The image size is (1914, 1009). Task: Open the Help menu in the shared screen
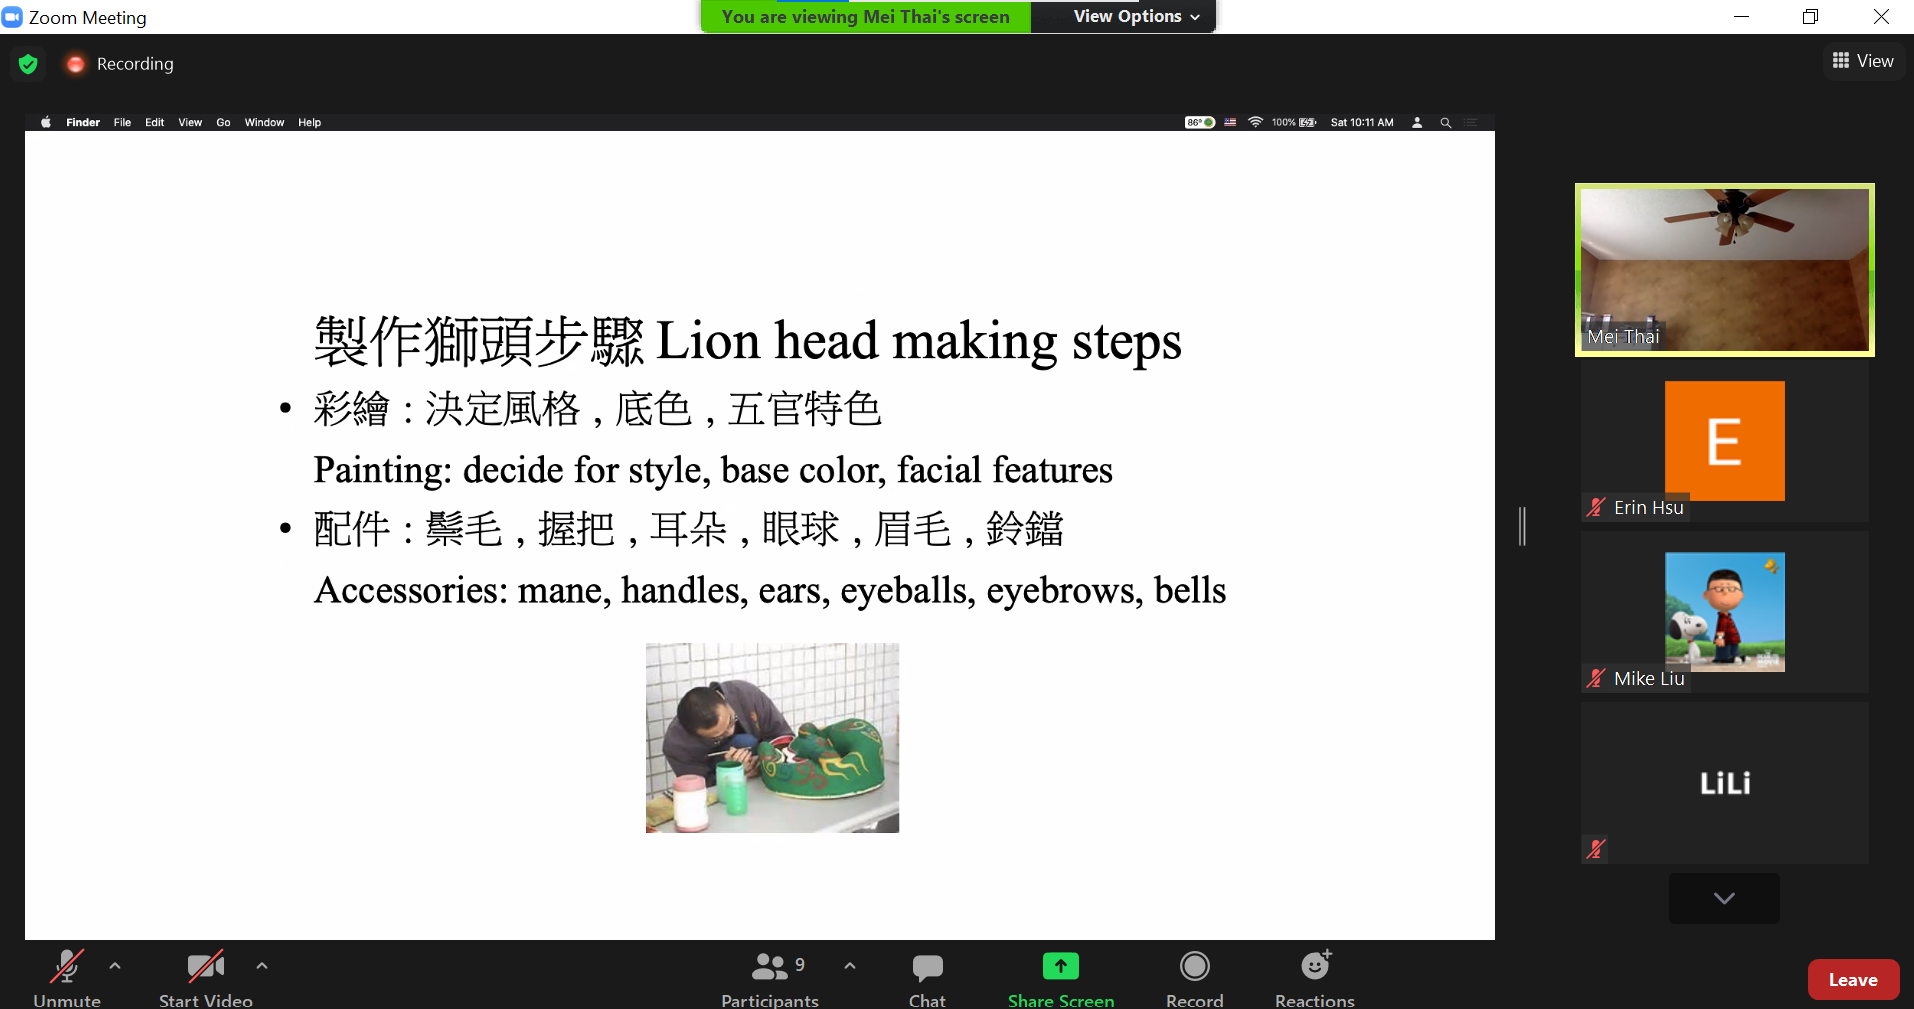(308, 122)
